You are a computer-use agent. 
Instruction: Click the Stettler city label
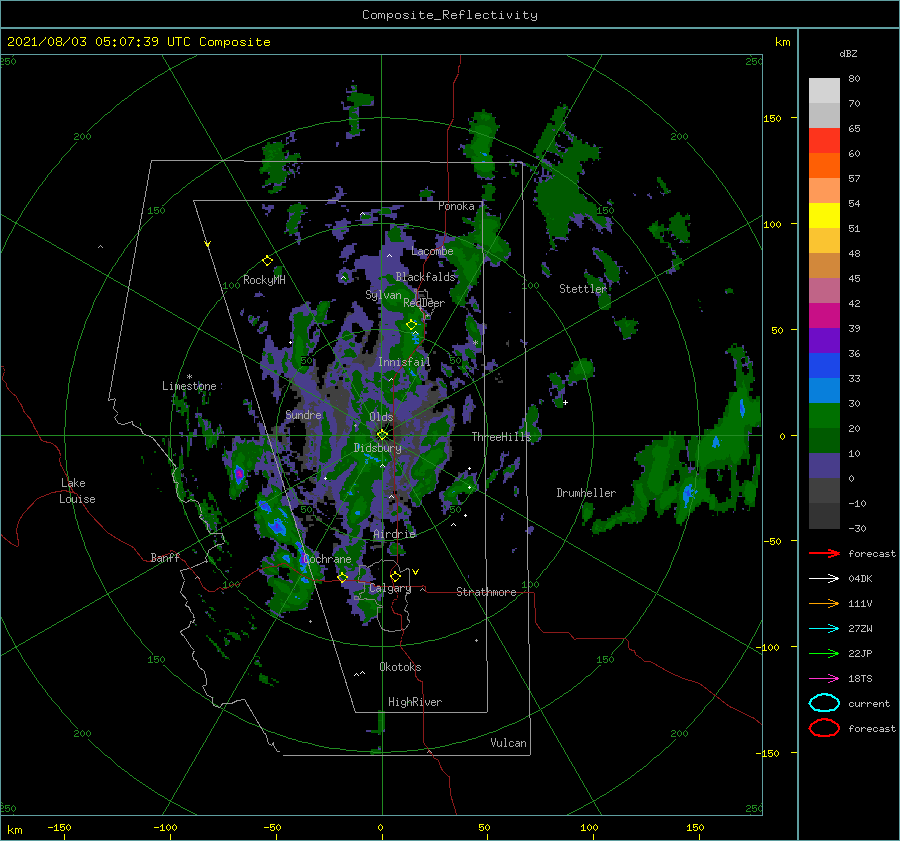583,289
